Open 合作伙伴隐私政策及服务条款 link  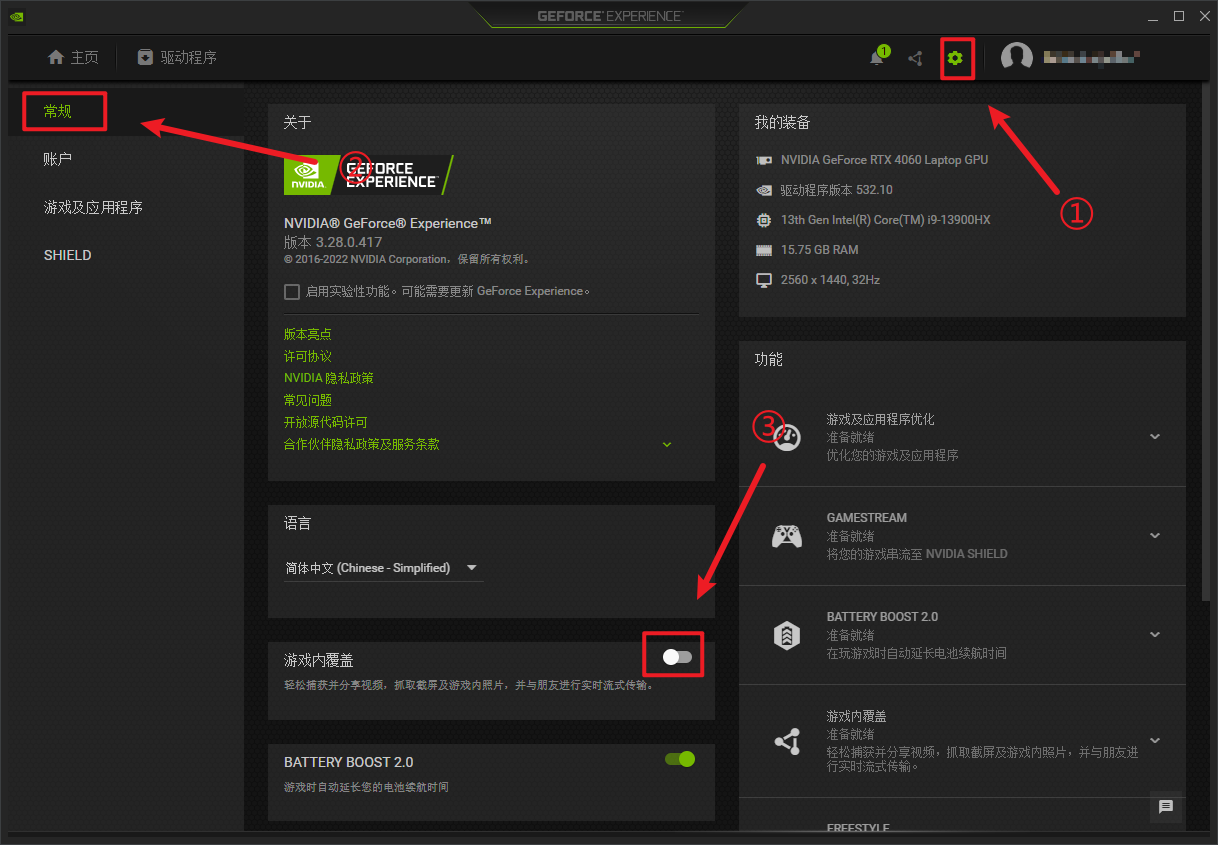pyautogui.click(x=362, y=444)
